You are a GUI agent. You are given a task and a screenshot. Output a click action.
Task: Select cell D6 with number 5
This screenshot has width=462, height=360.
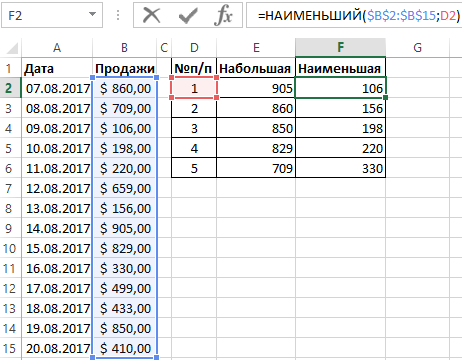click(x=194, y=168)
